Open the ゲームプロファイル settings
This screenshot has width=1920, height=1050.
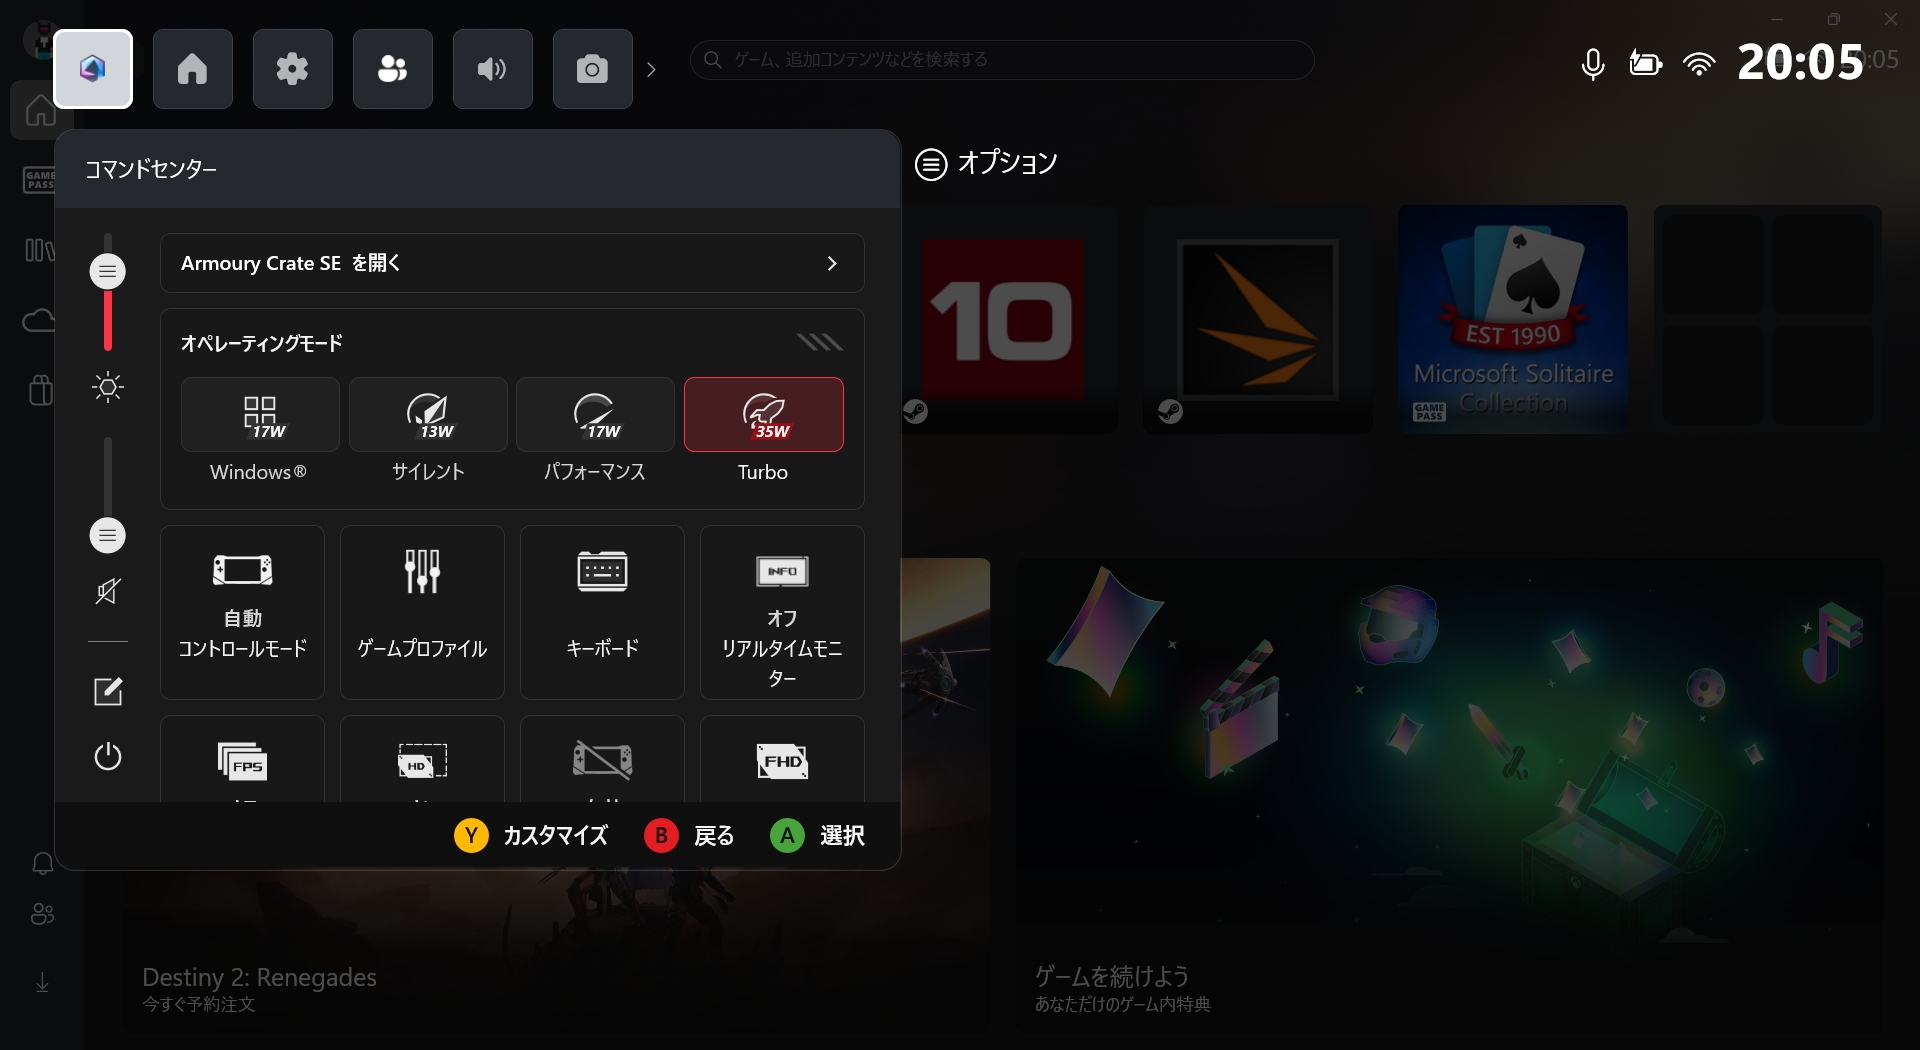pos(421,610)
